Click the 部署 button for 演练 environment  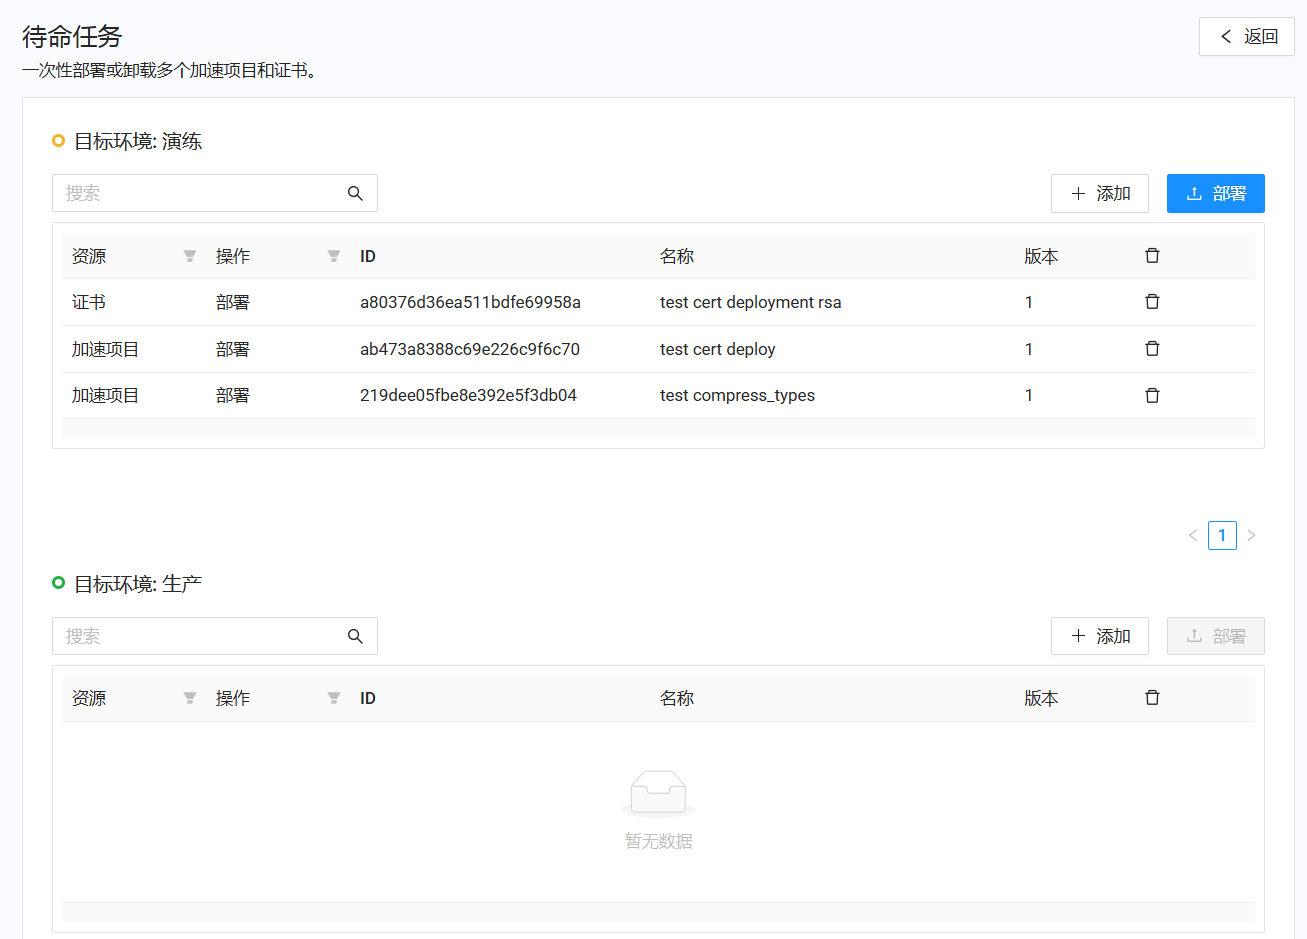(1215, 193)
